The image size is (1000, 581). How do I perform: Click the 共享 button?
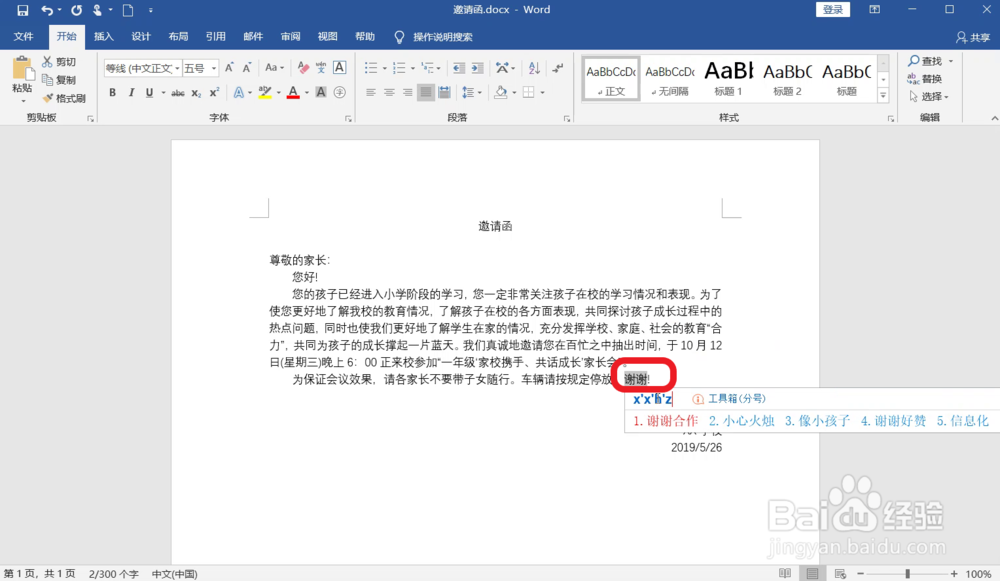973,38
